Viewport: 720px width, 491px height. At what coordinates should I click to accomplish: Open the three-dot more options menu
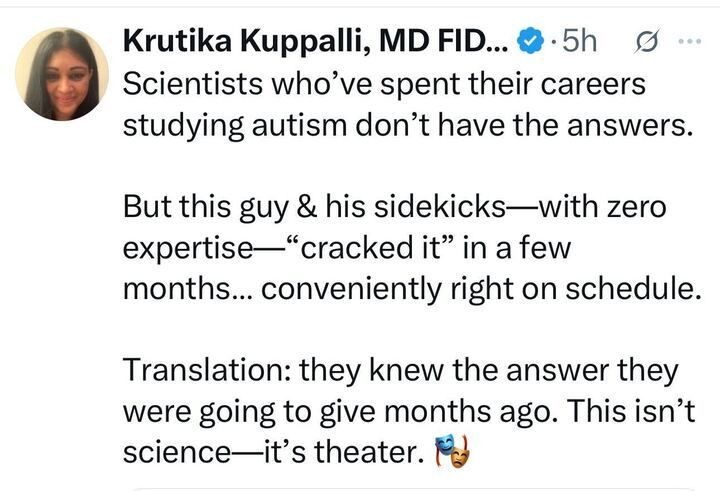pyautogui.click(x=690, y=40)
